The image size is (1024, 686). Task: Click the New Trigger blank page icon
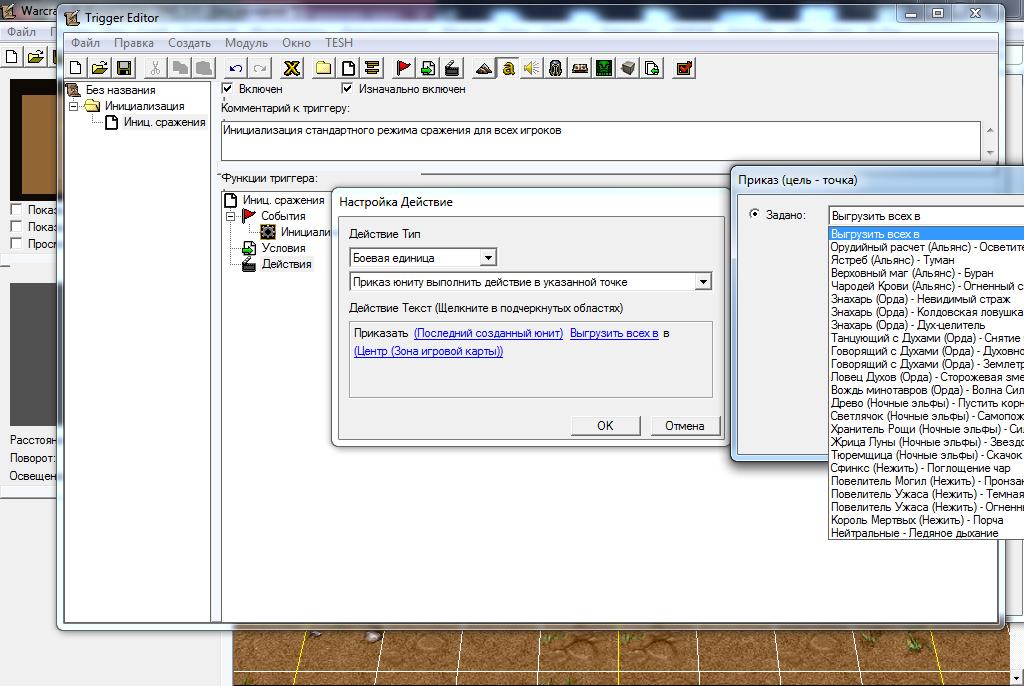click(348, 68)
